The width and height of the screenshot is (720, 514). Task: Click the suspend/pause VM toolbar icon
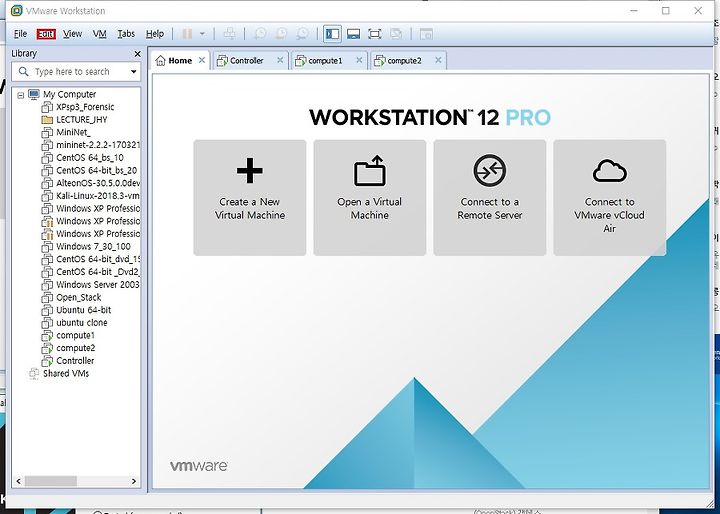[187, 34]
